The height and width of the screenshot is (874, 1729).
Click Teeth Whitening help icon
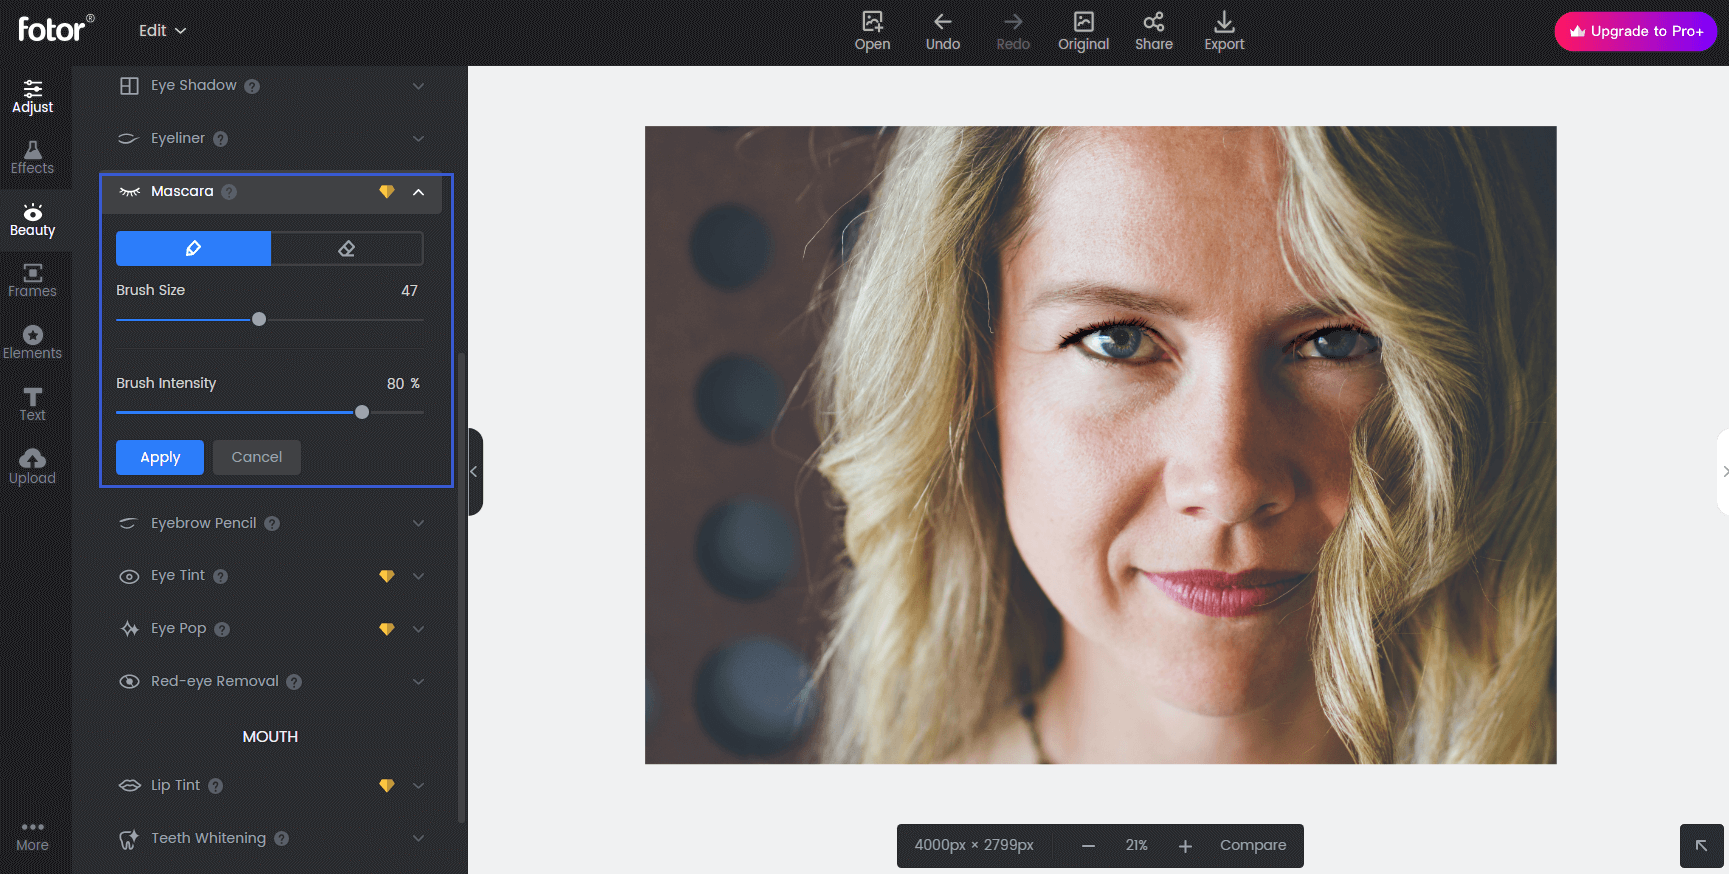pos(281,839)
